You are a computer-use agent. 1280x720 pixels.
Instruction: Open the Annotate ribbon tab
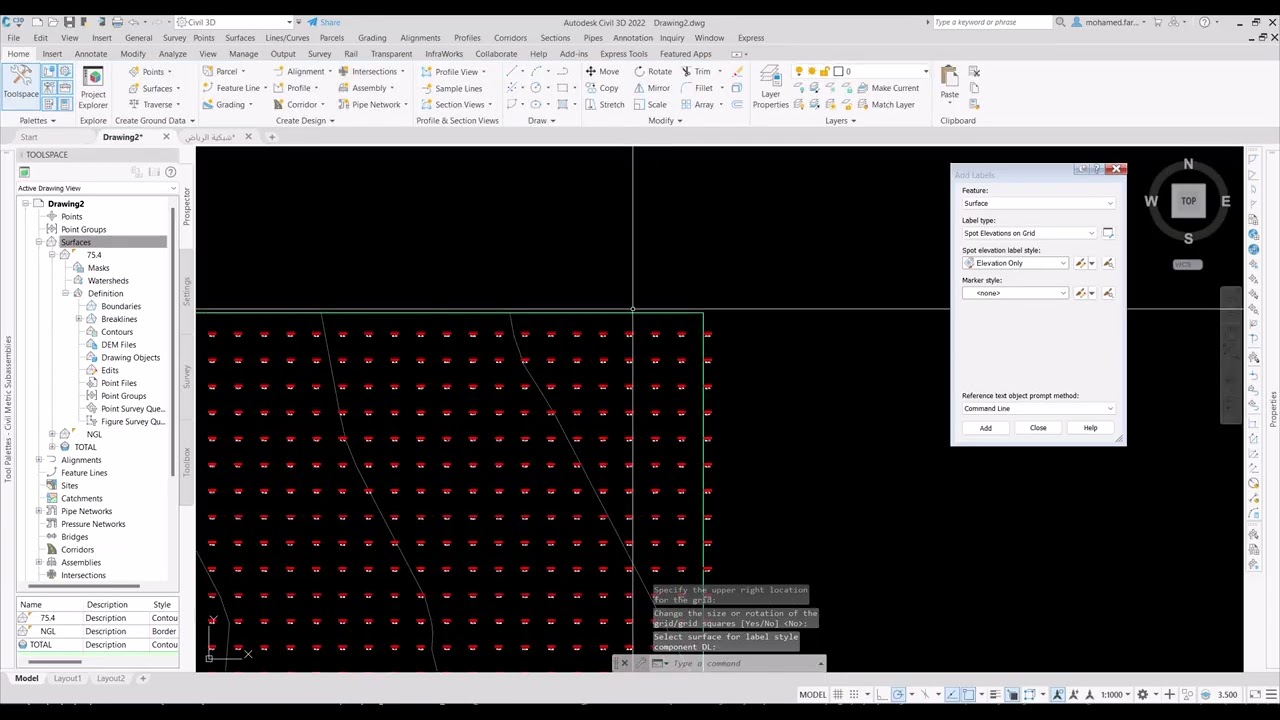[x=90, y=54]
